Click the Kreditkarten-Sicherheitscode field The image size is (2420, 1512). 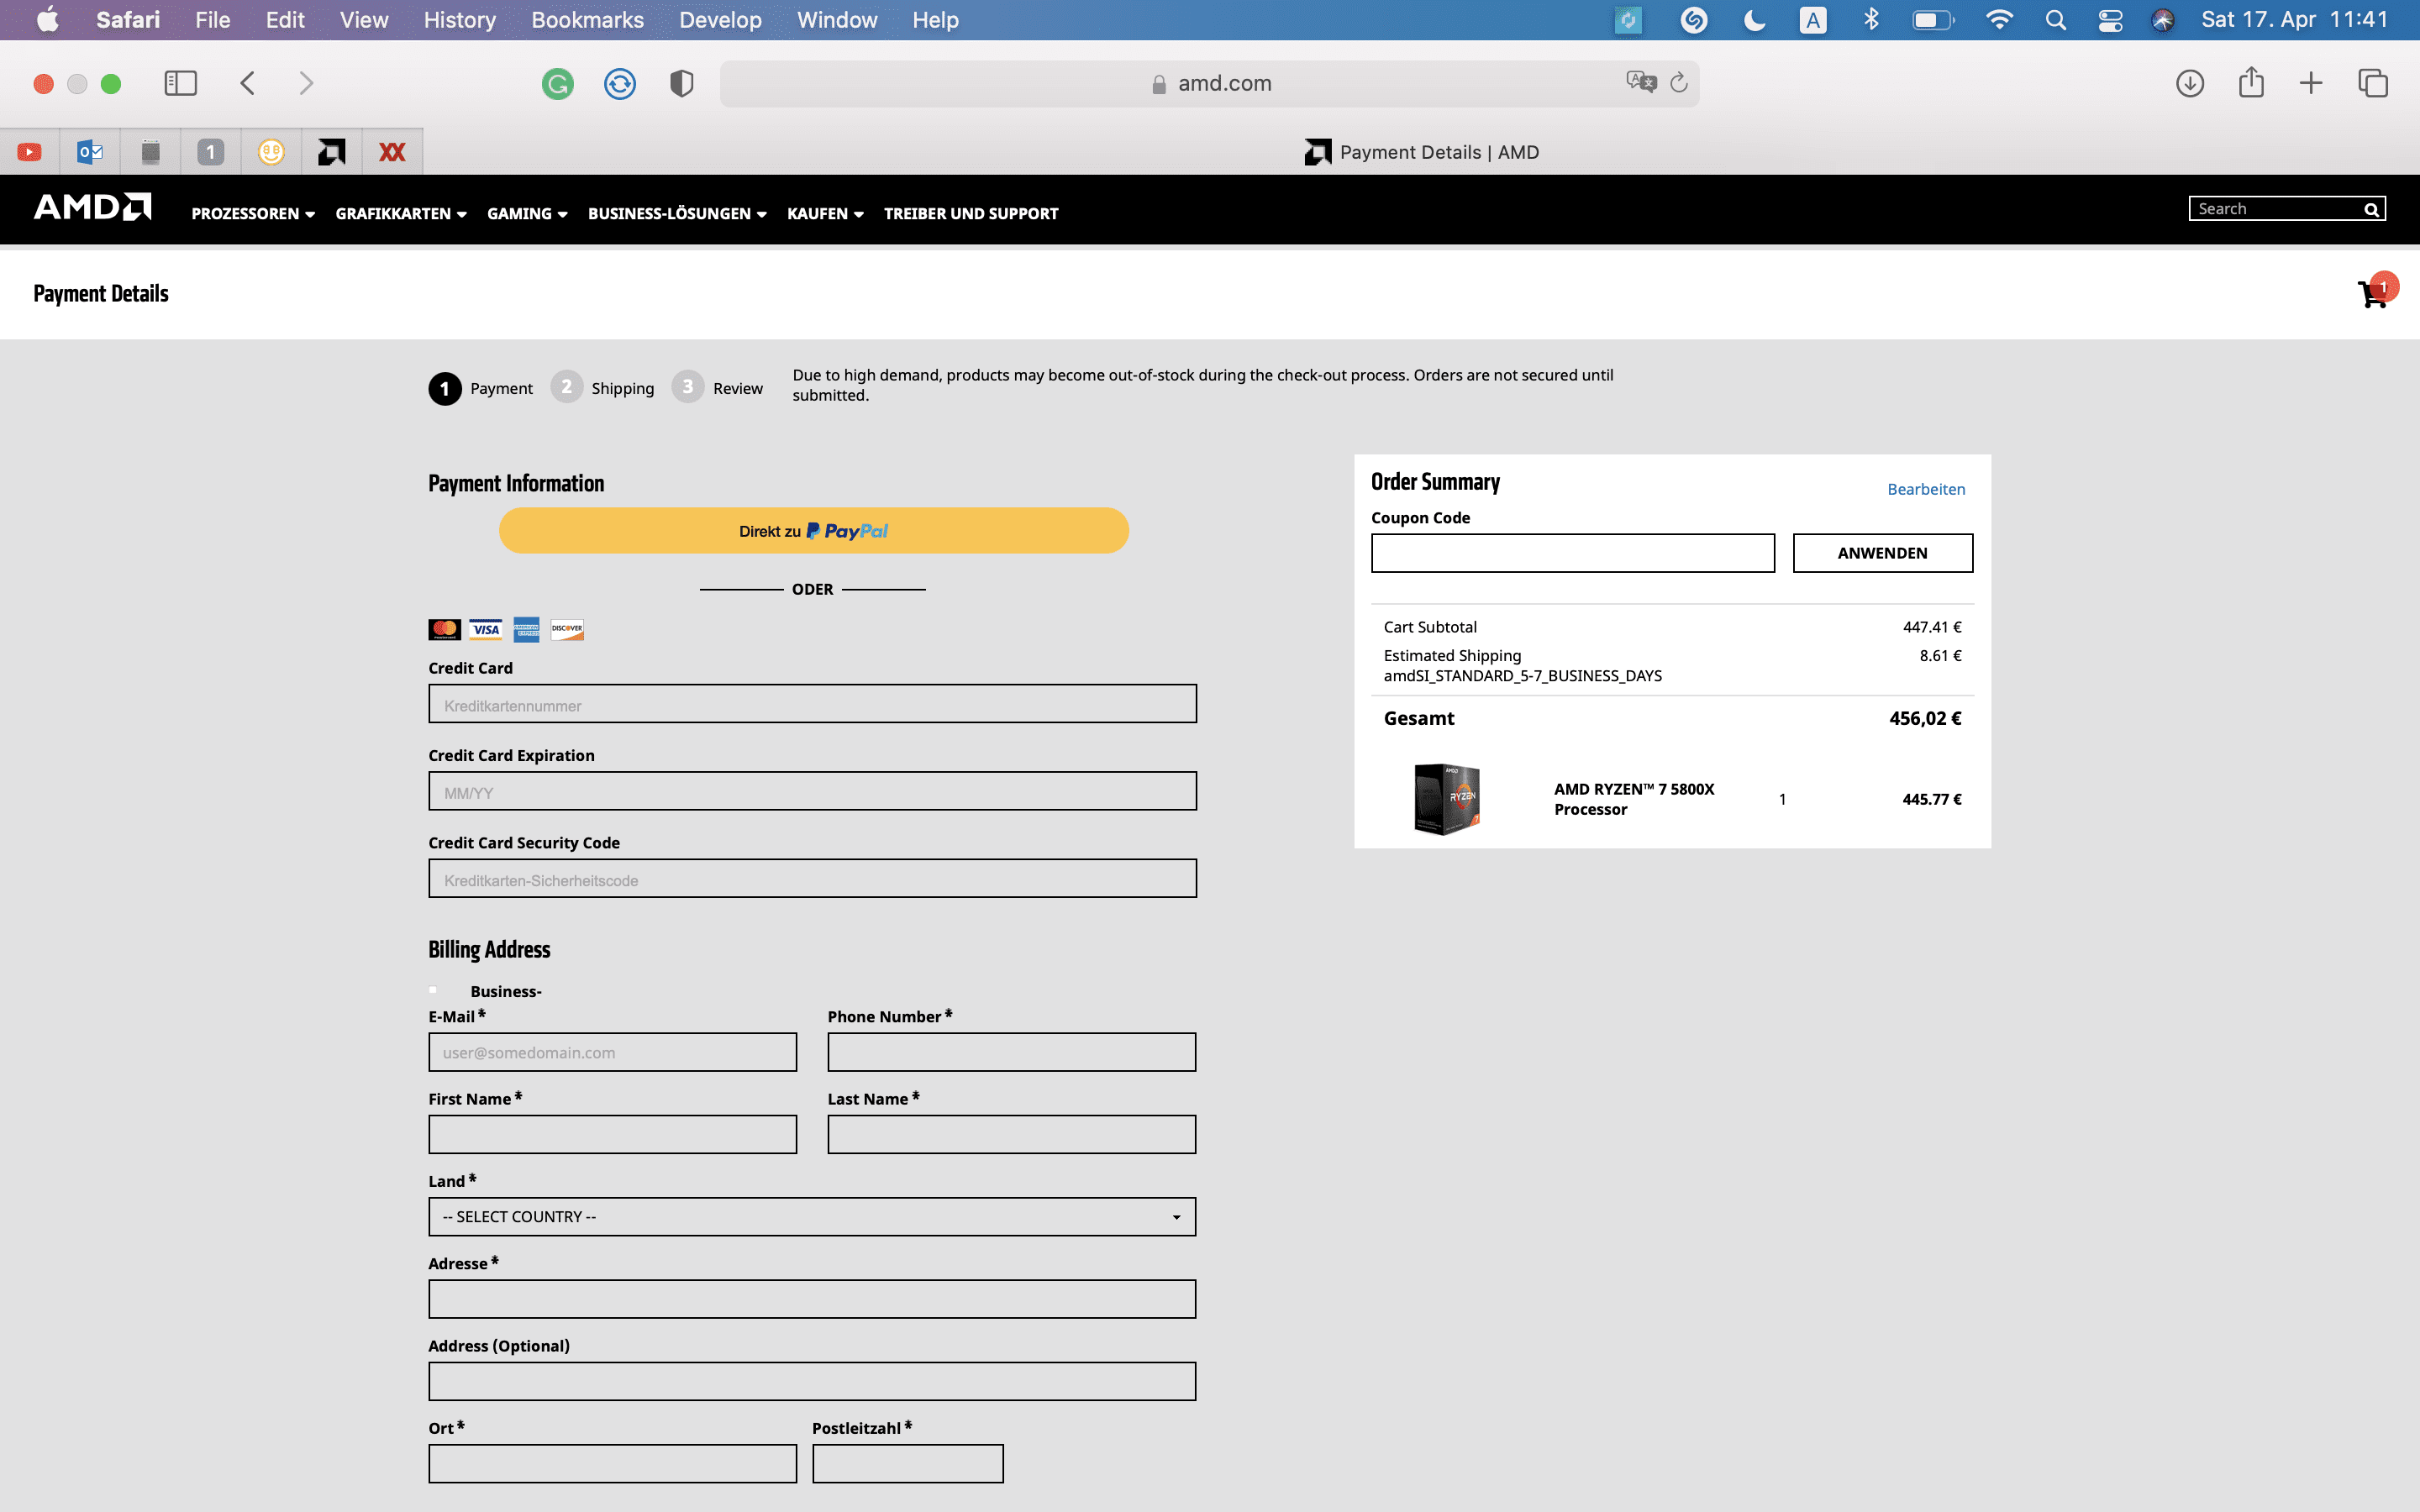[812, 878]
